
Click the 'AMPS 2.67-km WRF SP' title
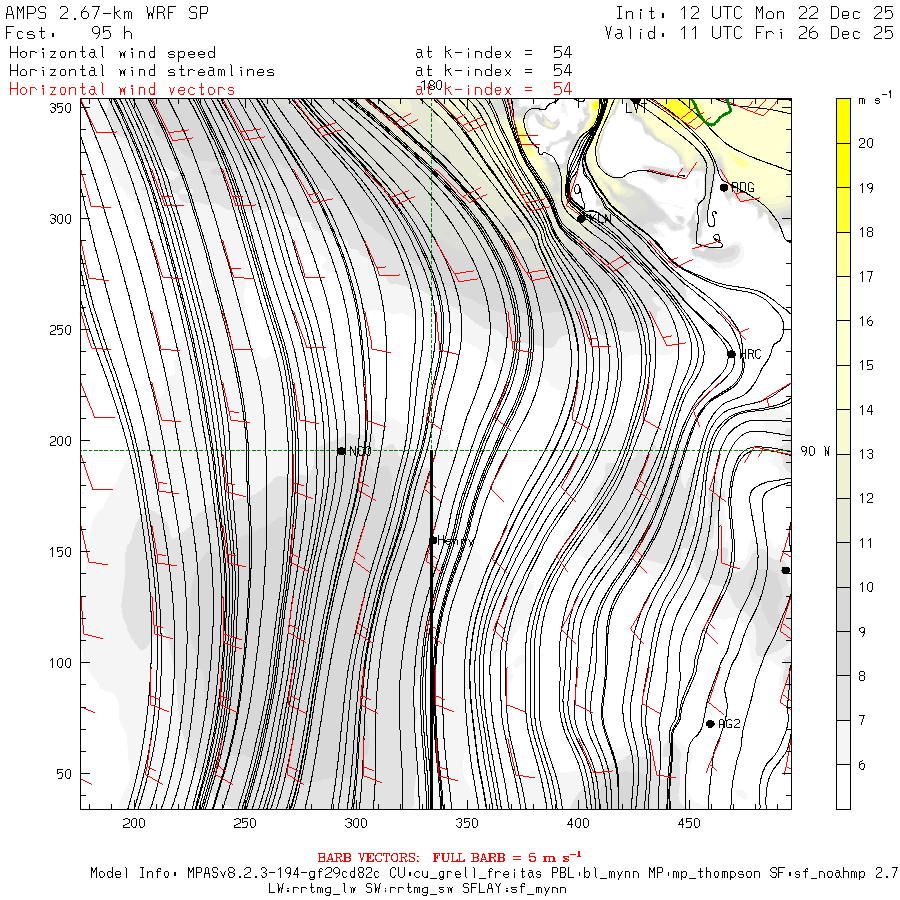107,13
